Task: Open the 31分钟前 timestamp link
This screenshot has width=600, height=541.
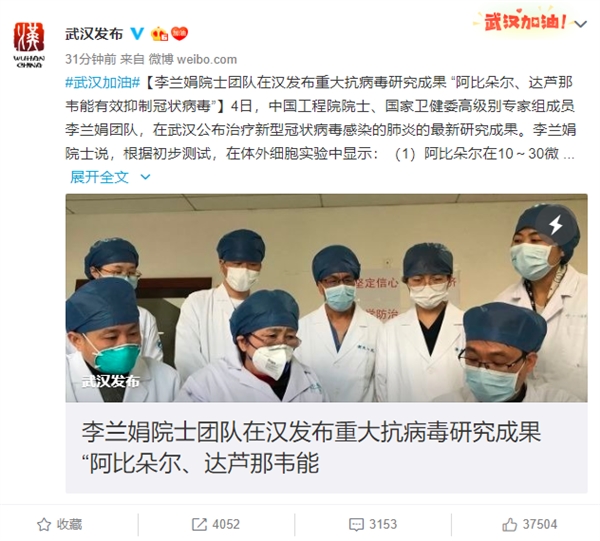Action: (x=91, y=59)
